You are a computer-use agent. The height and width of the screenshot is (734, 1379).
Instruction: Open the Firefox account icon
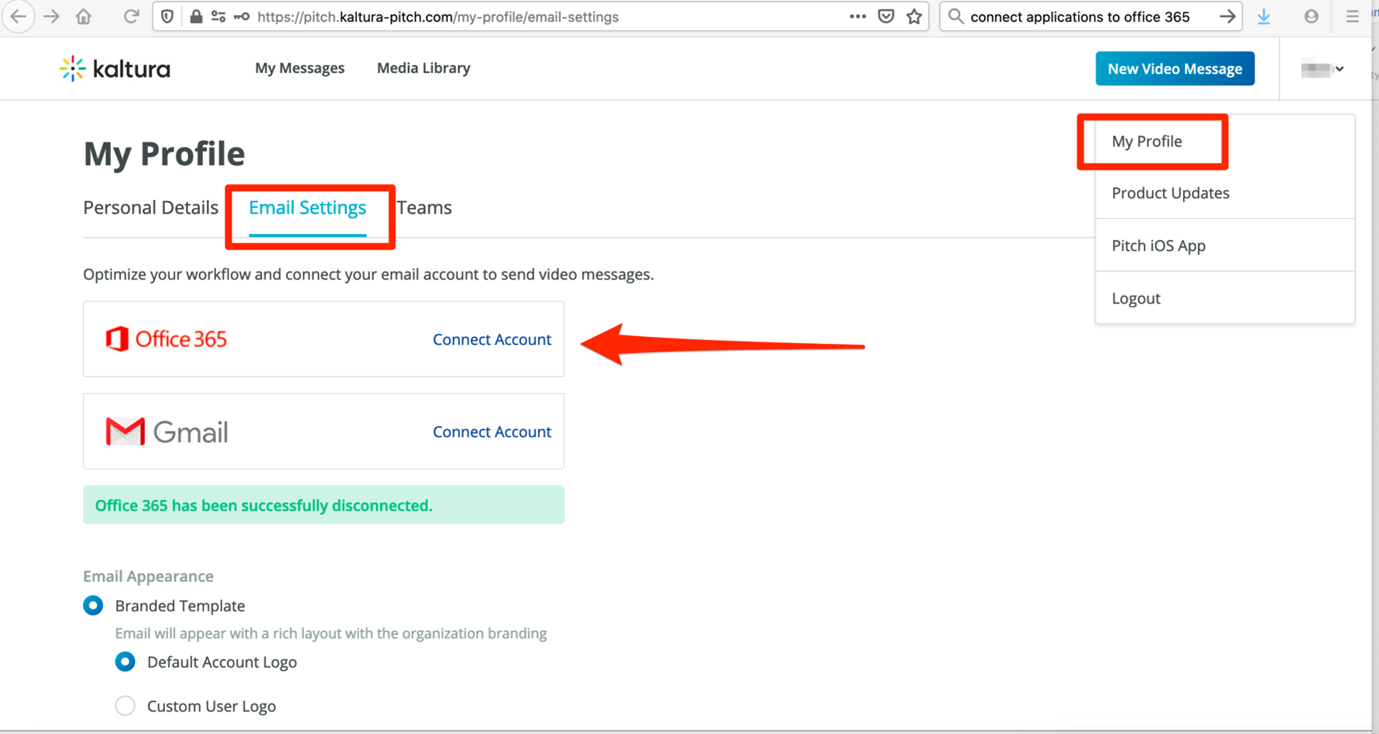coord(1311,17)
